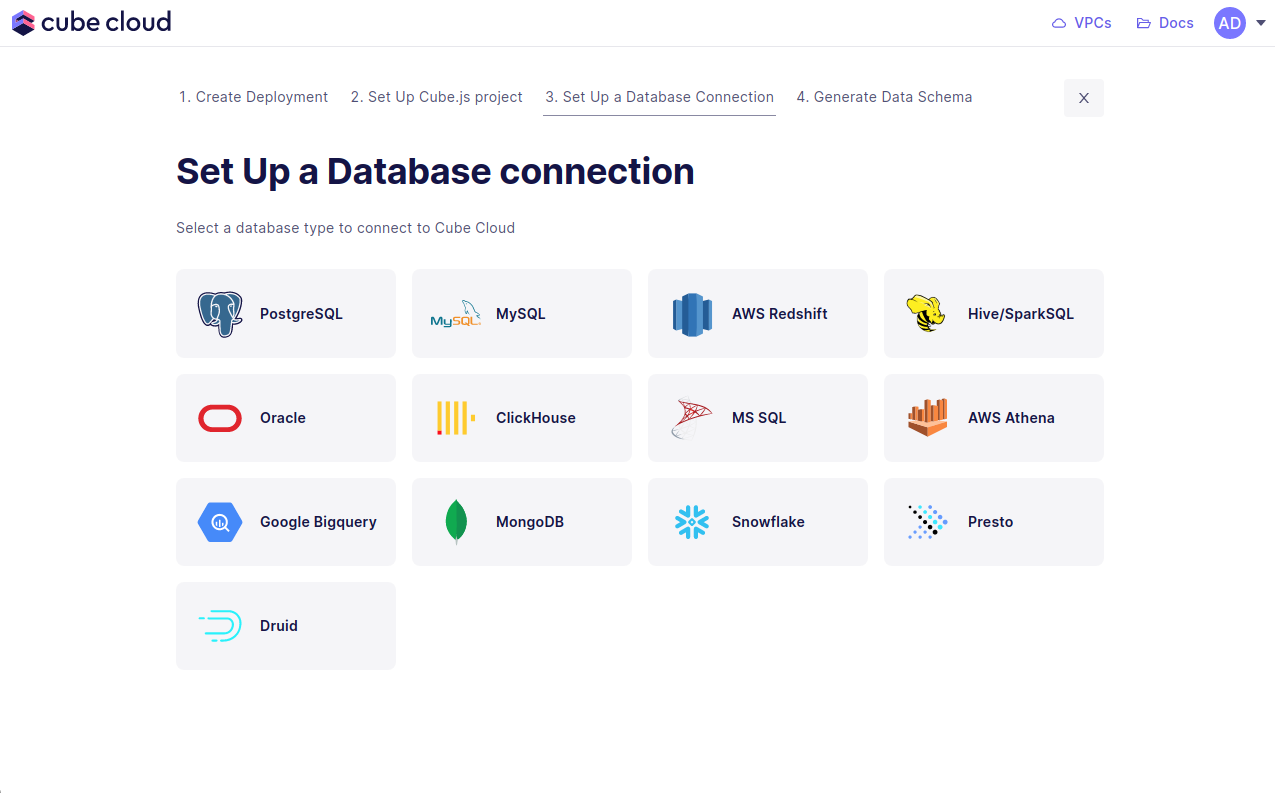Click the AWS Athena orange icon
Screen dimensions: 1275x793
click(928, 418)
